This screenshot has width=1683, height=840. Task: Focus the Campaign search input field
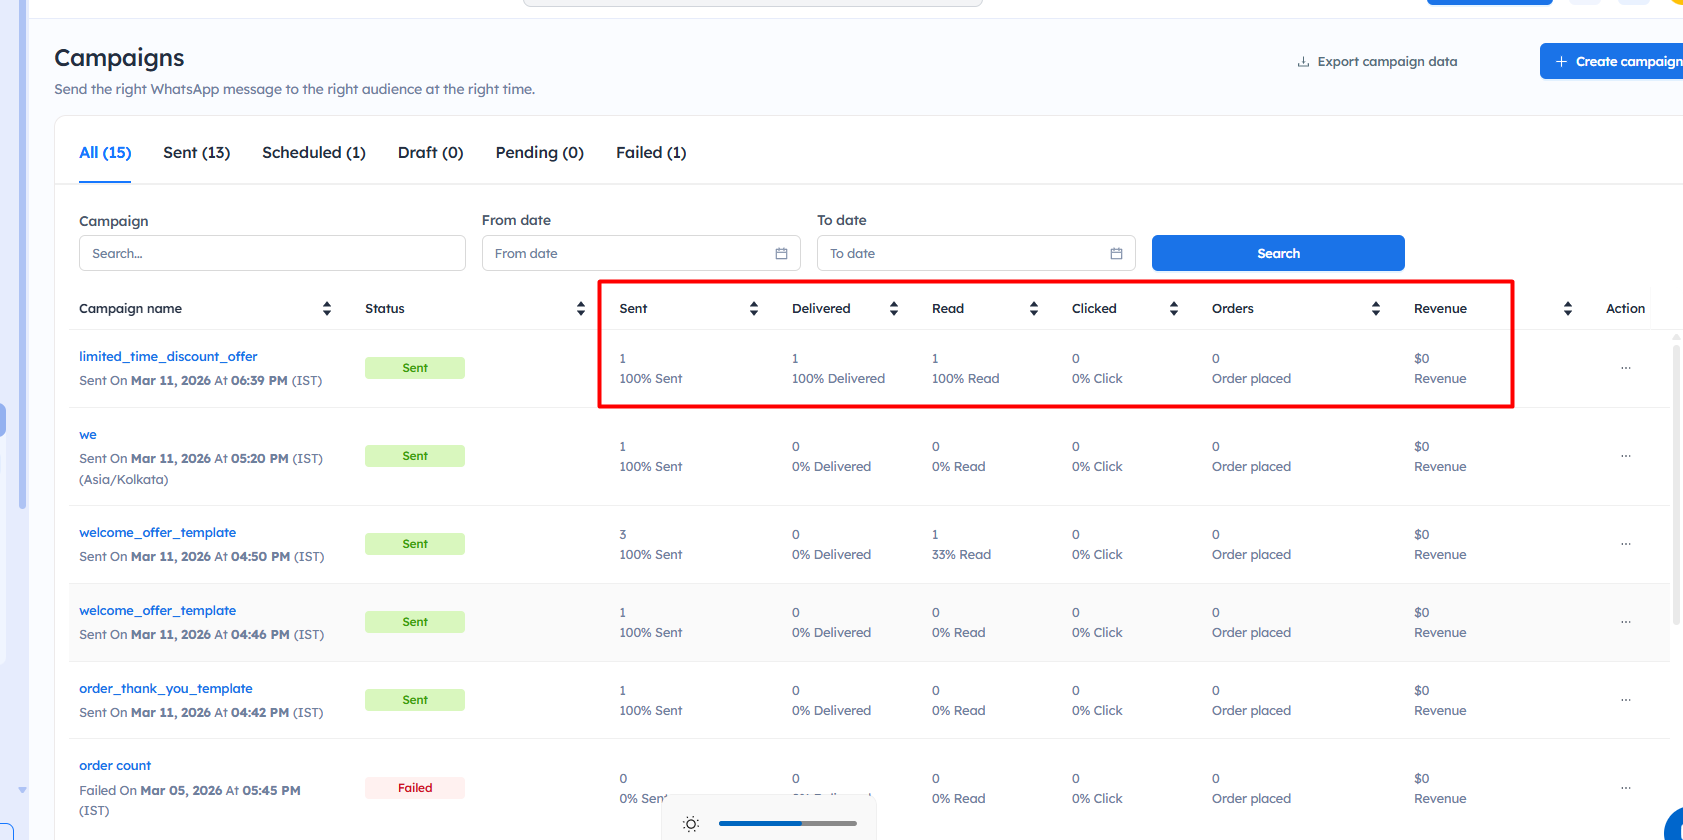272,254
